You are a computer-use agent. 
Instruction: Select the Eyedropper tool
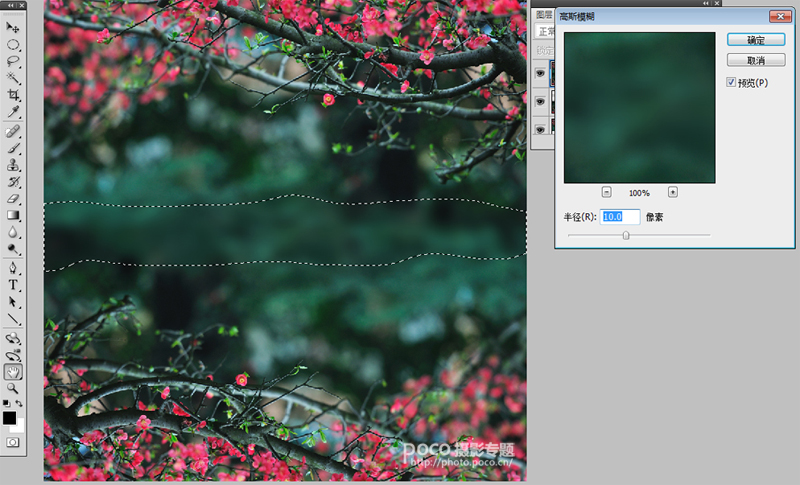point(13,111)
